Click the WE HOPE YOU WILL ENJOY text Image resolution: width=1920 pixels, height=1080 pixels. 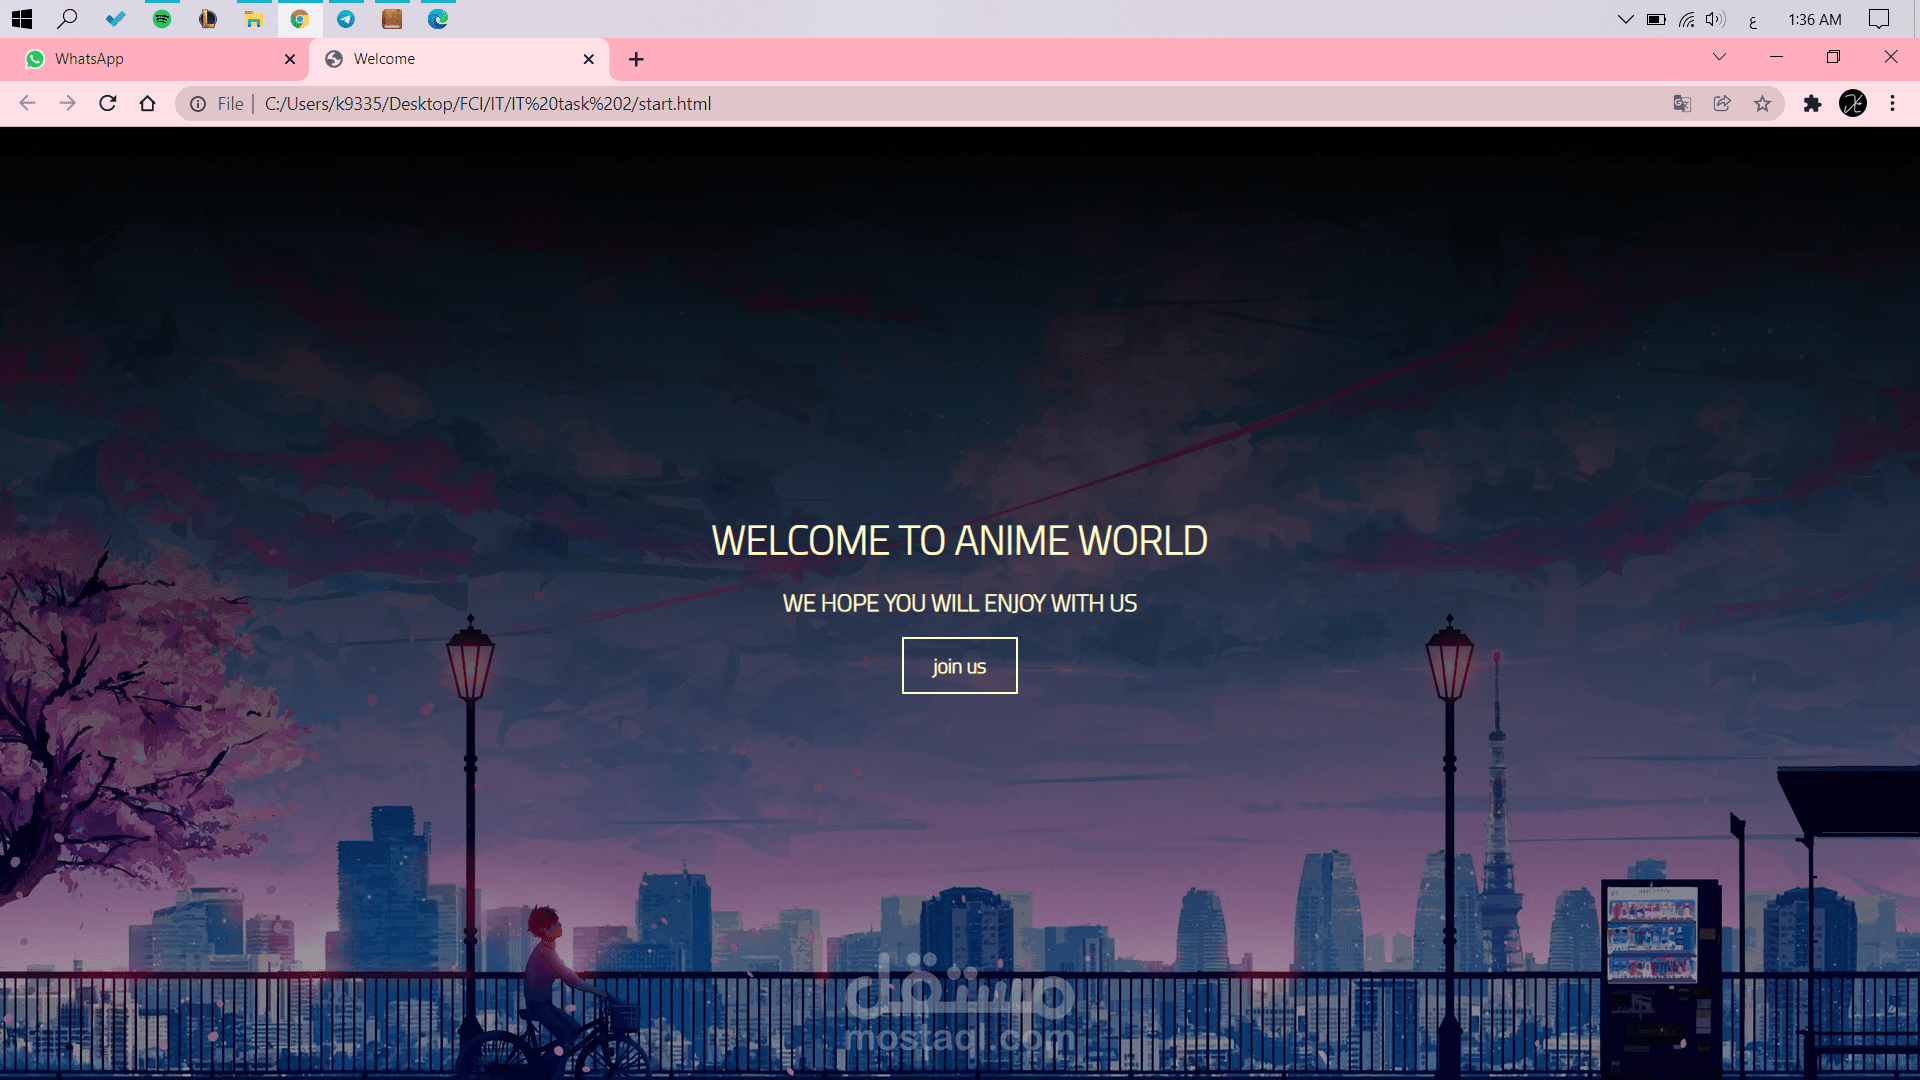tap(960, 604)
